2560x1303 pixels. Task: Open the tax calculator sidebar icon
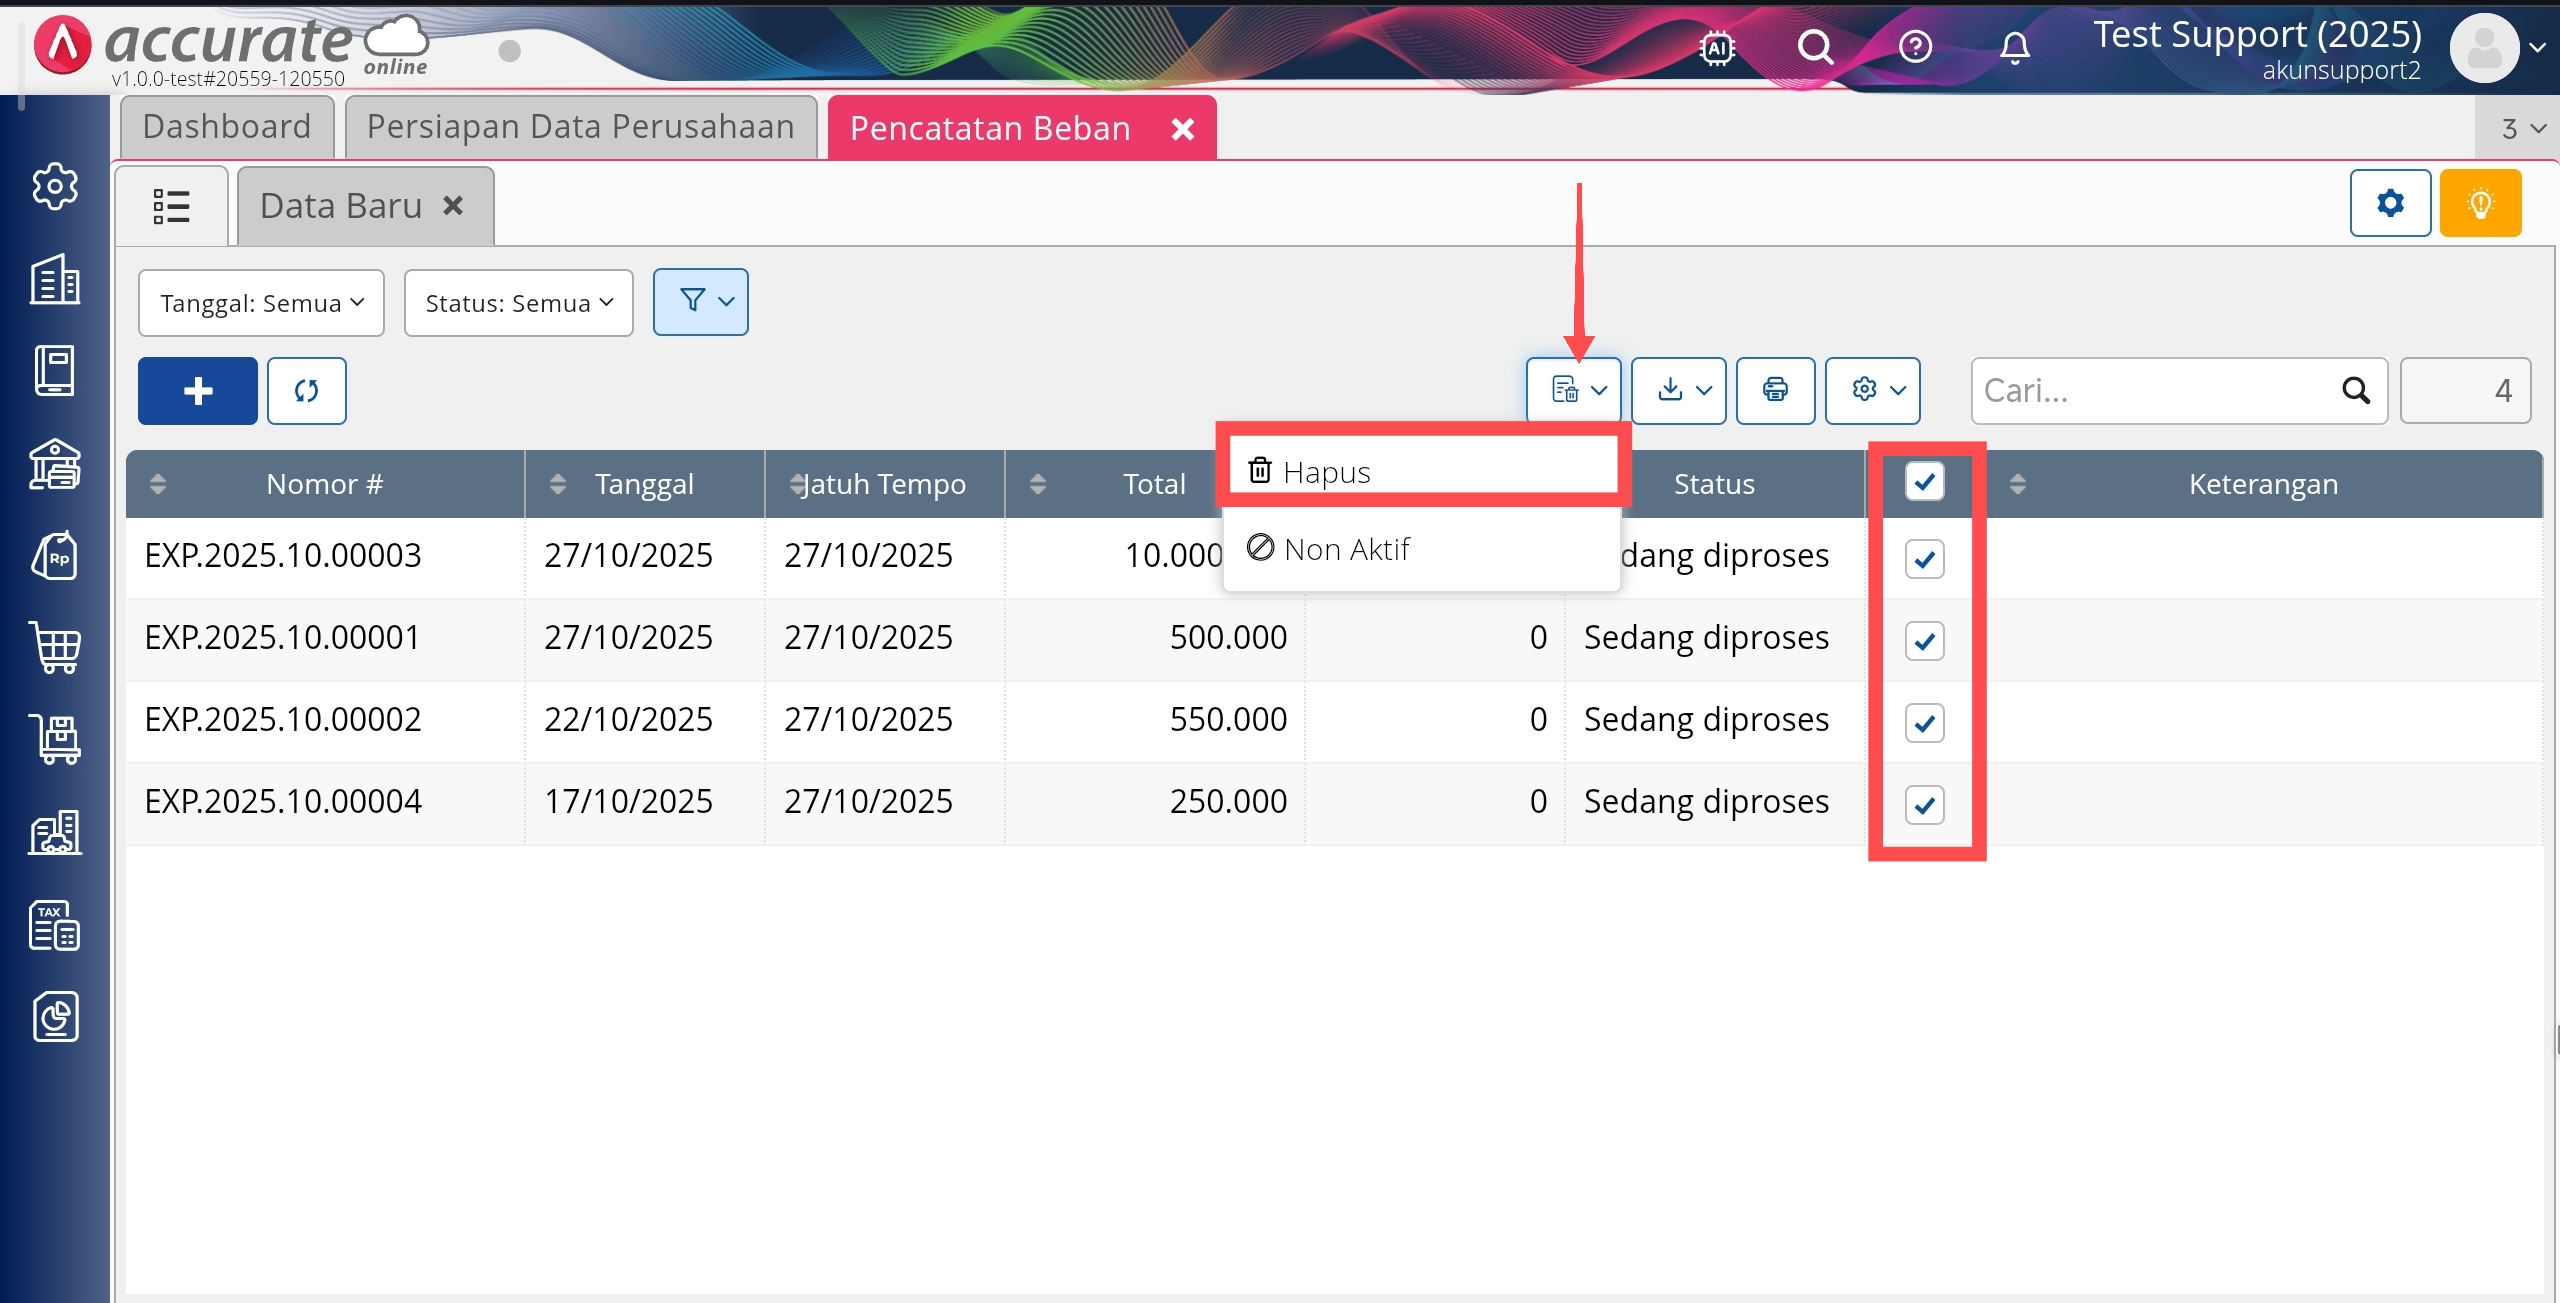point(55,925)
